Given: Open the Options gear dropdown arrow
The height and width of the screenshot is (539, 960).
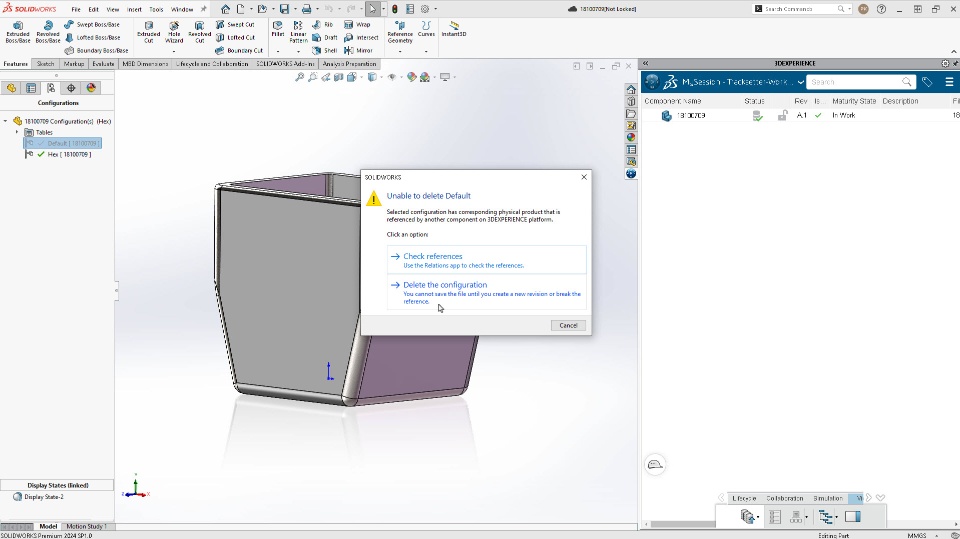Looking at the screenshot, I should 435,9.
